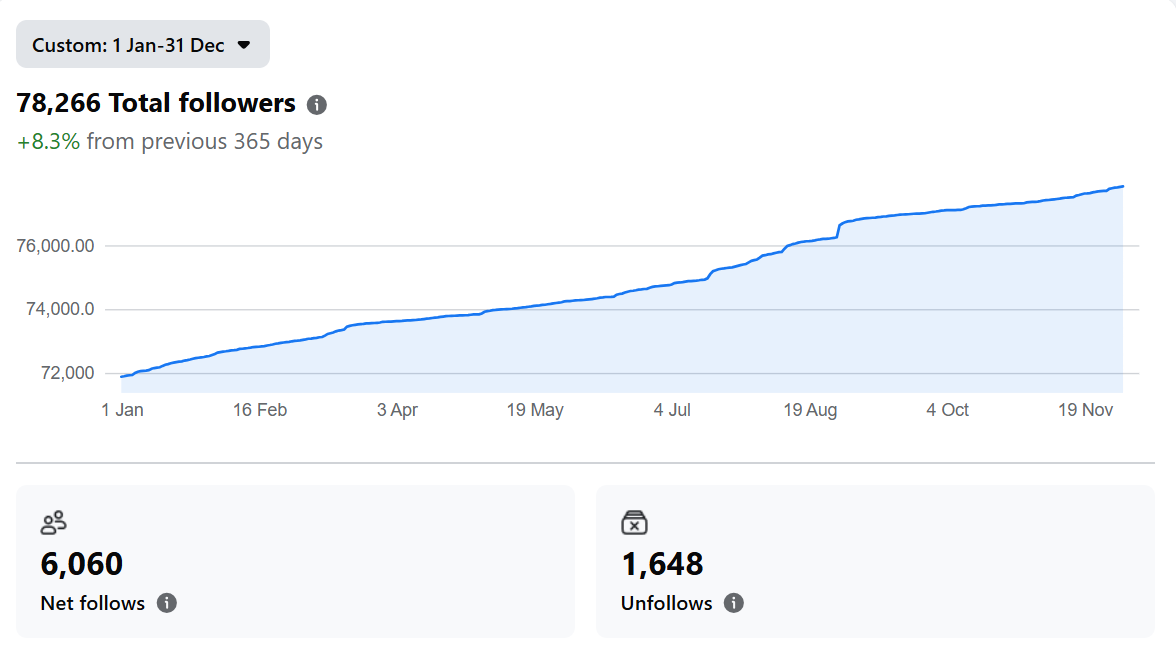Click the 4 Jul axis date label
Image resolution: width=1176 pixels, height=654 pixels.
point(672,410)
